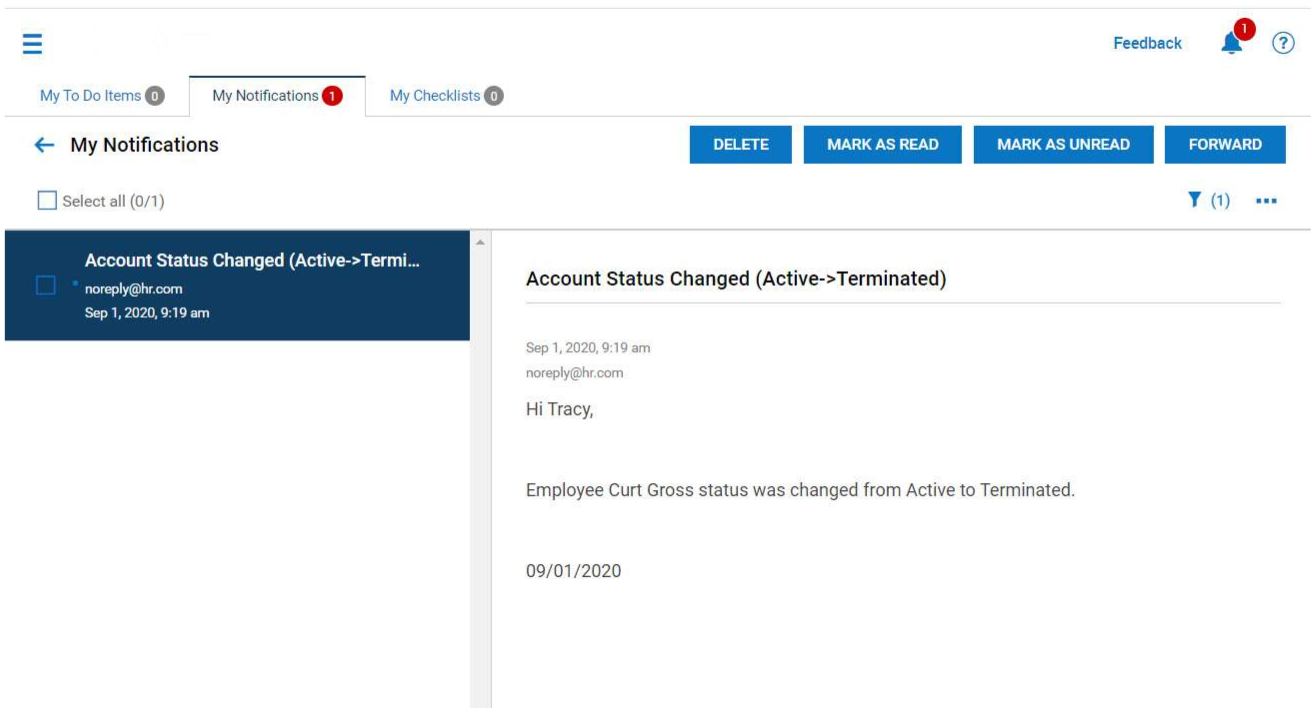Screen dimensions: 1312x715
Task: Switch to the My Checklists tab
Action: (446, 96)
